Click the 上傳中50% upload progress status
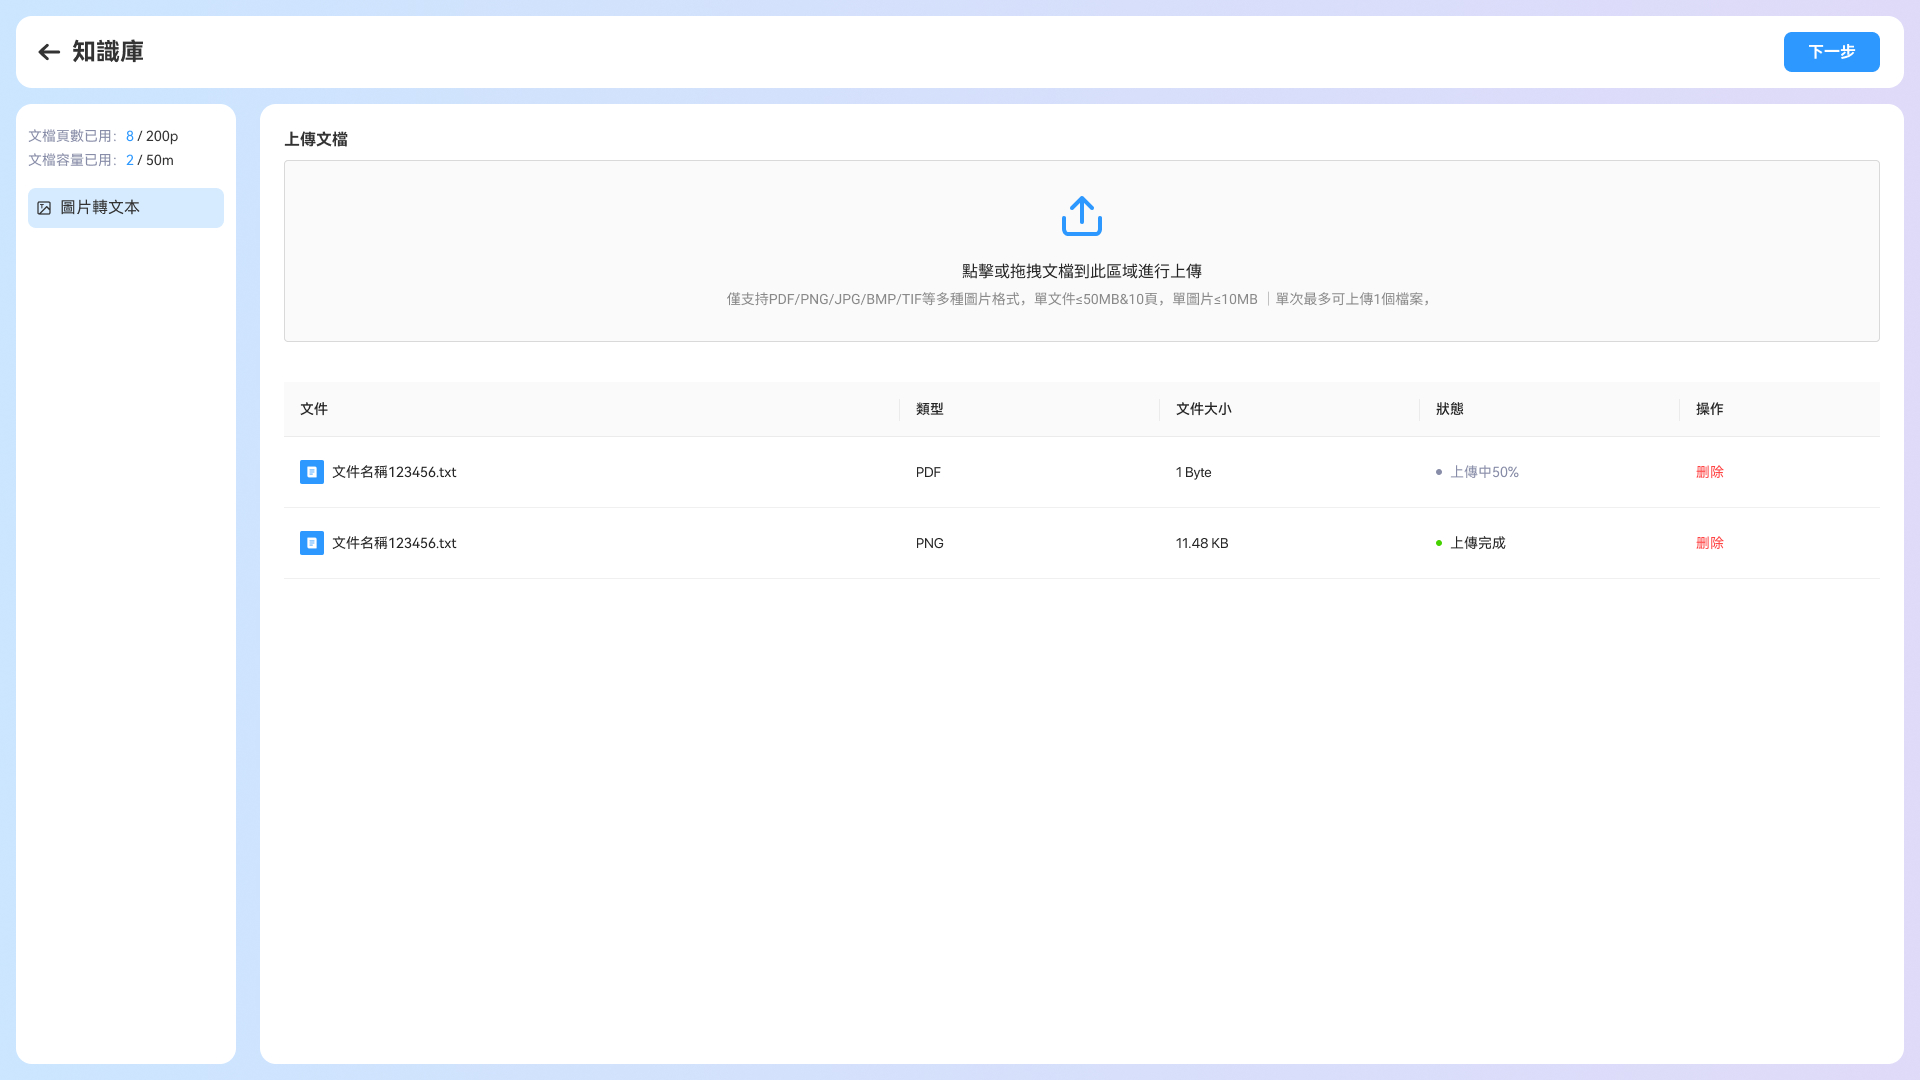 point(1484,472)
